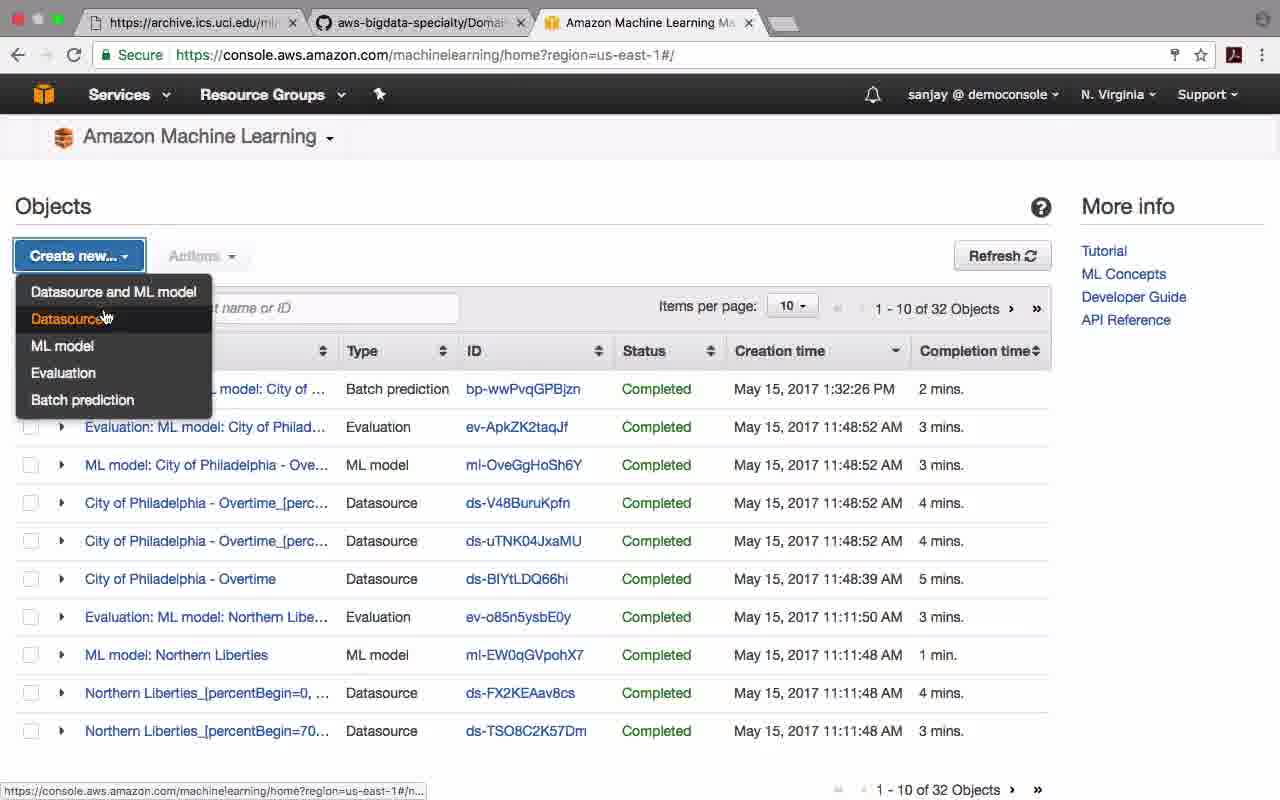Open the Resource Groups dropdown

[x=273, y=95]
